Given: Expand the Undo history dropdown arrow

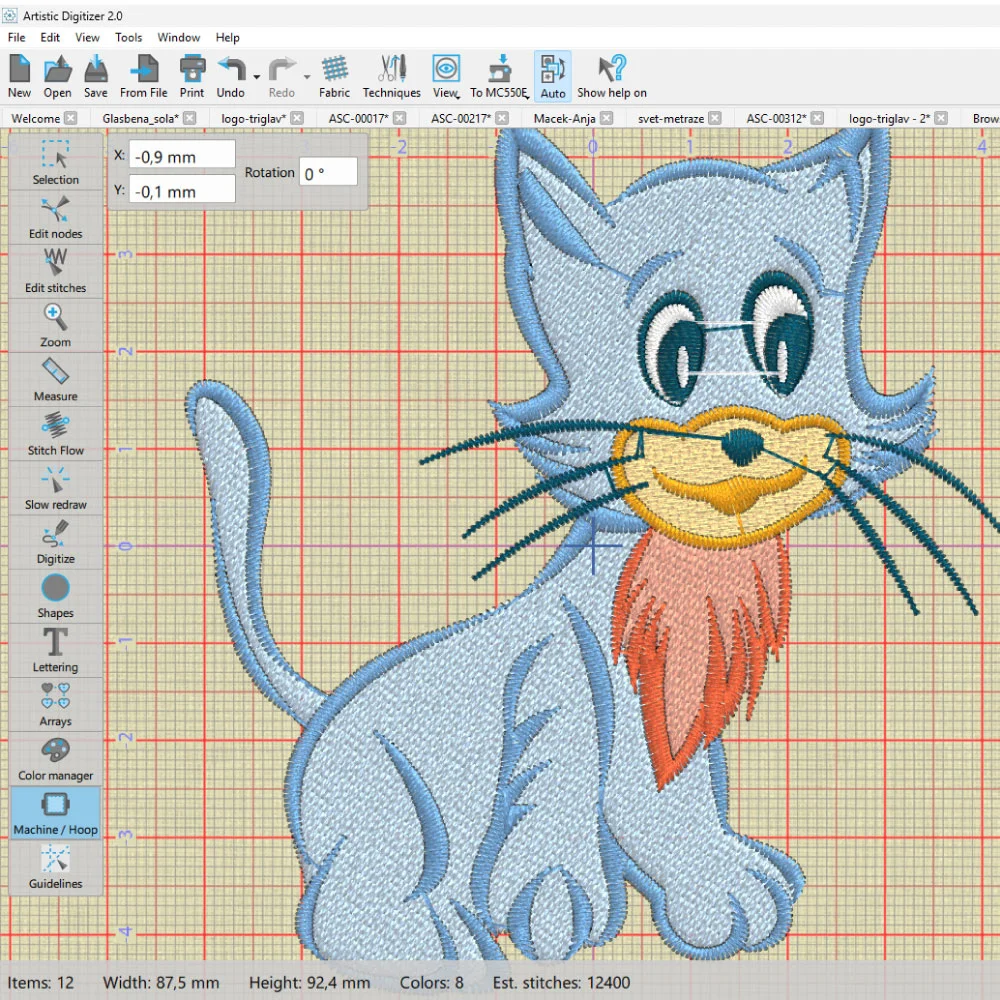Looking at the screenshot, I should pyautogui.click(x=257, y=77).
